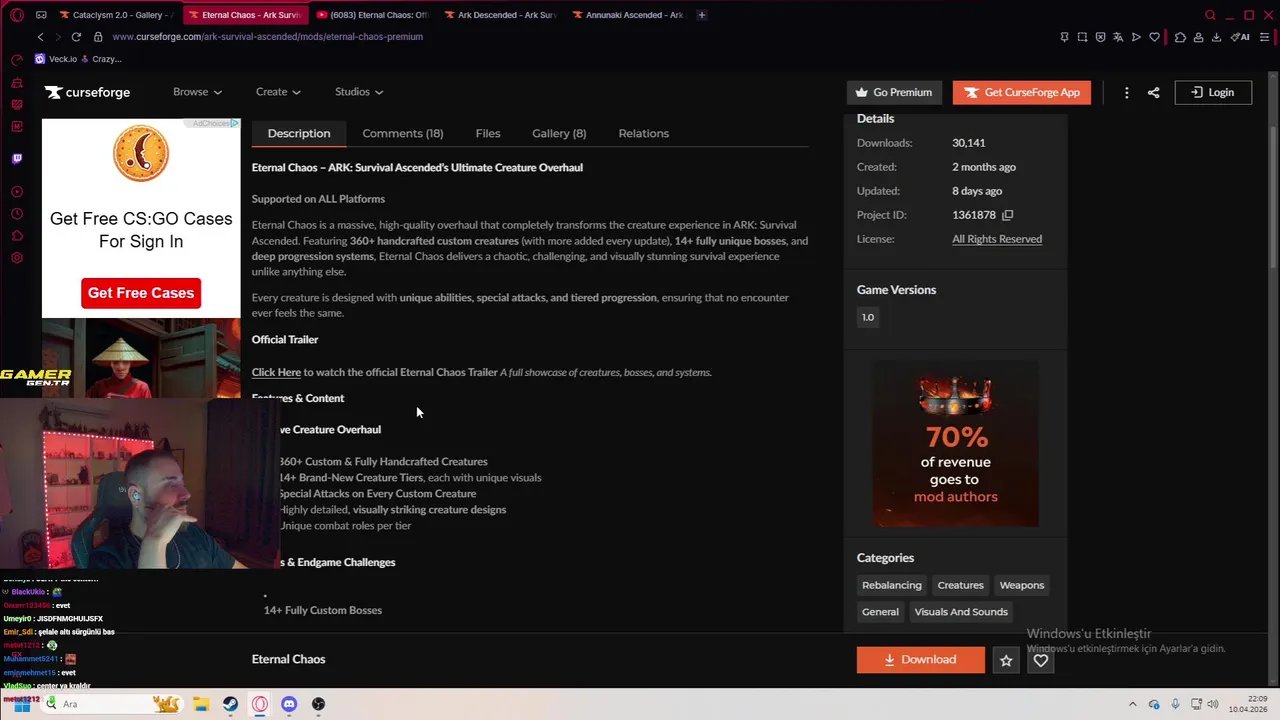Expand the Studios dropdown menu

[359, 92]
